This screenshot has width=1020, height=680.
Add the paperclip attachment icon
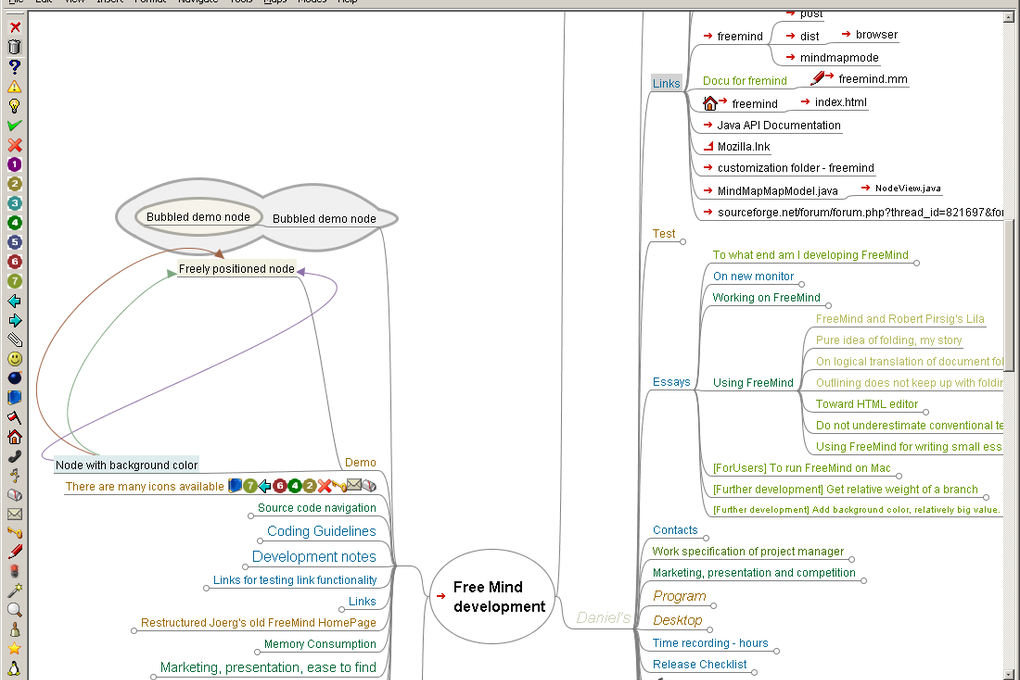pos(14,340)
